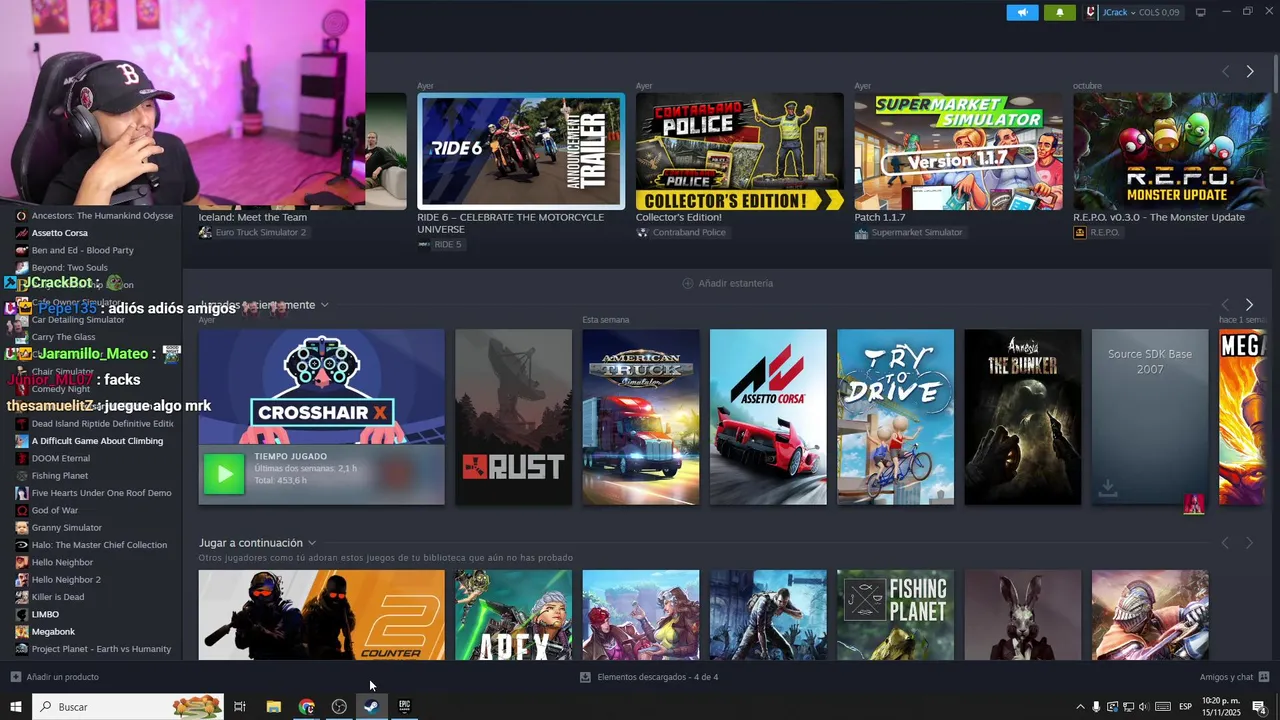The height and width of the screenshot is (720, 1280).
Task: Open the green notifications bell
Action: pyautogui.click(x=1060, y=12)
